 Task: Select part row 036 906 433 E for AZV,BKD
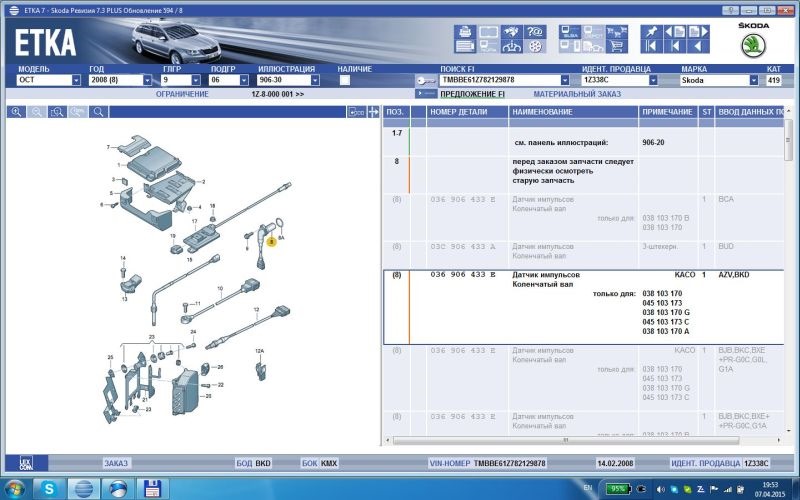pos(583,307)
